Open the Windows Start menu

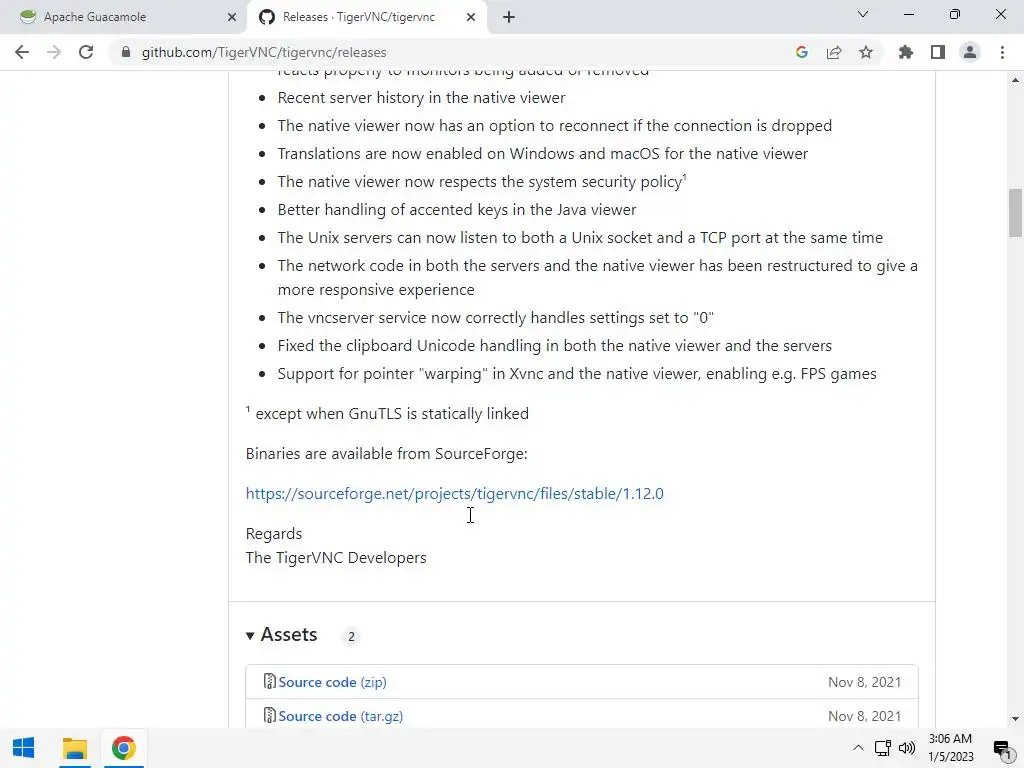pos(24,748)
